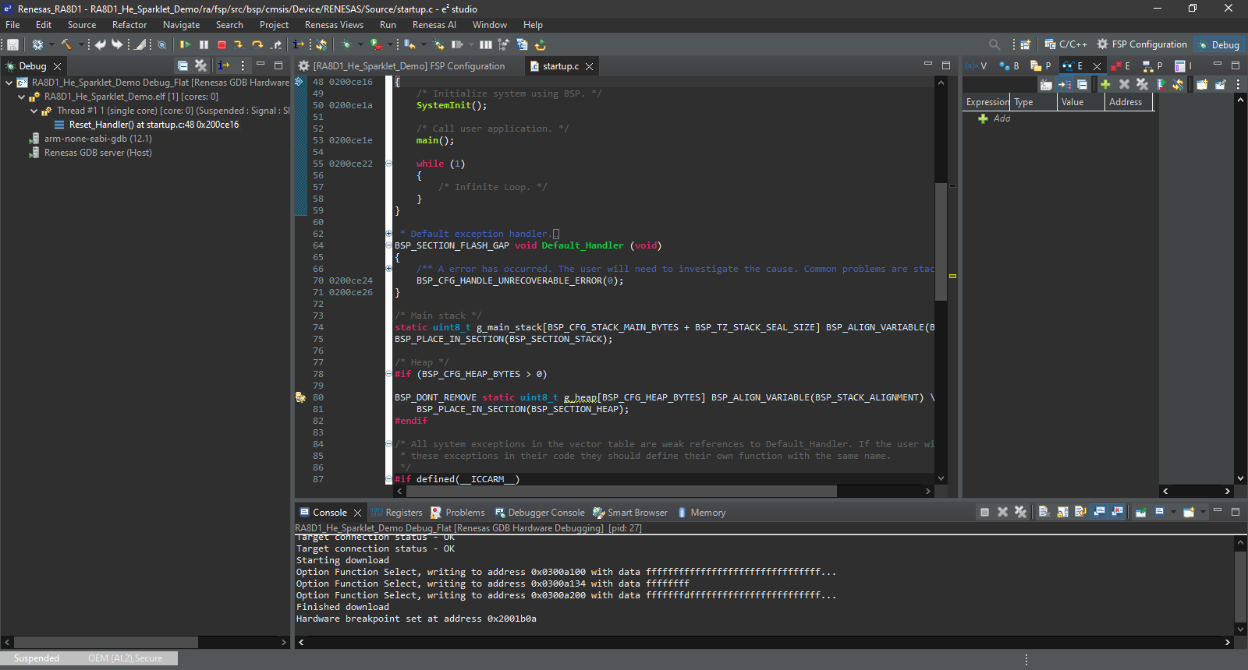This screenshot has height=670, width=1248.
Task: Toggle Show Type Names in Expressions toolbar
Action: coord(1046,85)
